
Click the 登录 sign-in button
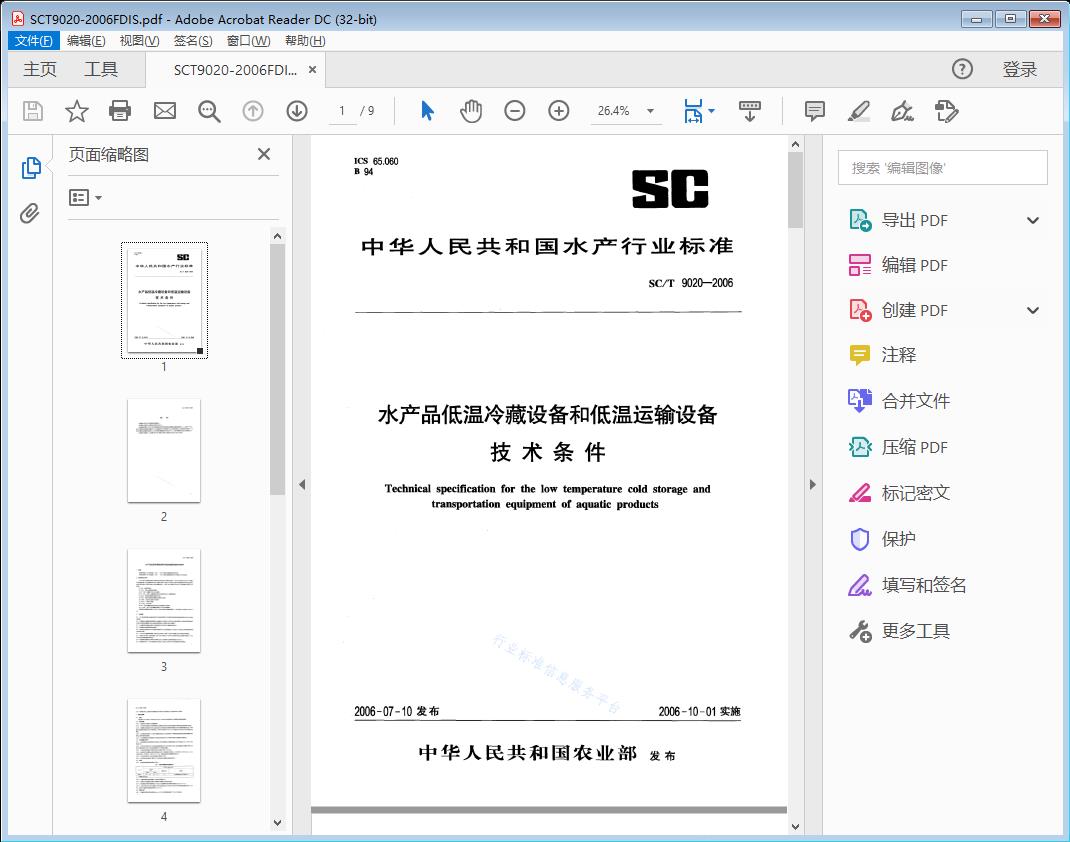point(1019,69)
